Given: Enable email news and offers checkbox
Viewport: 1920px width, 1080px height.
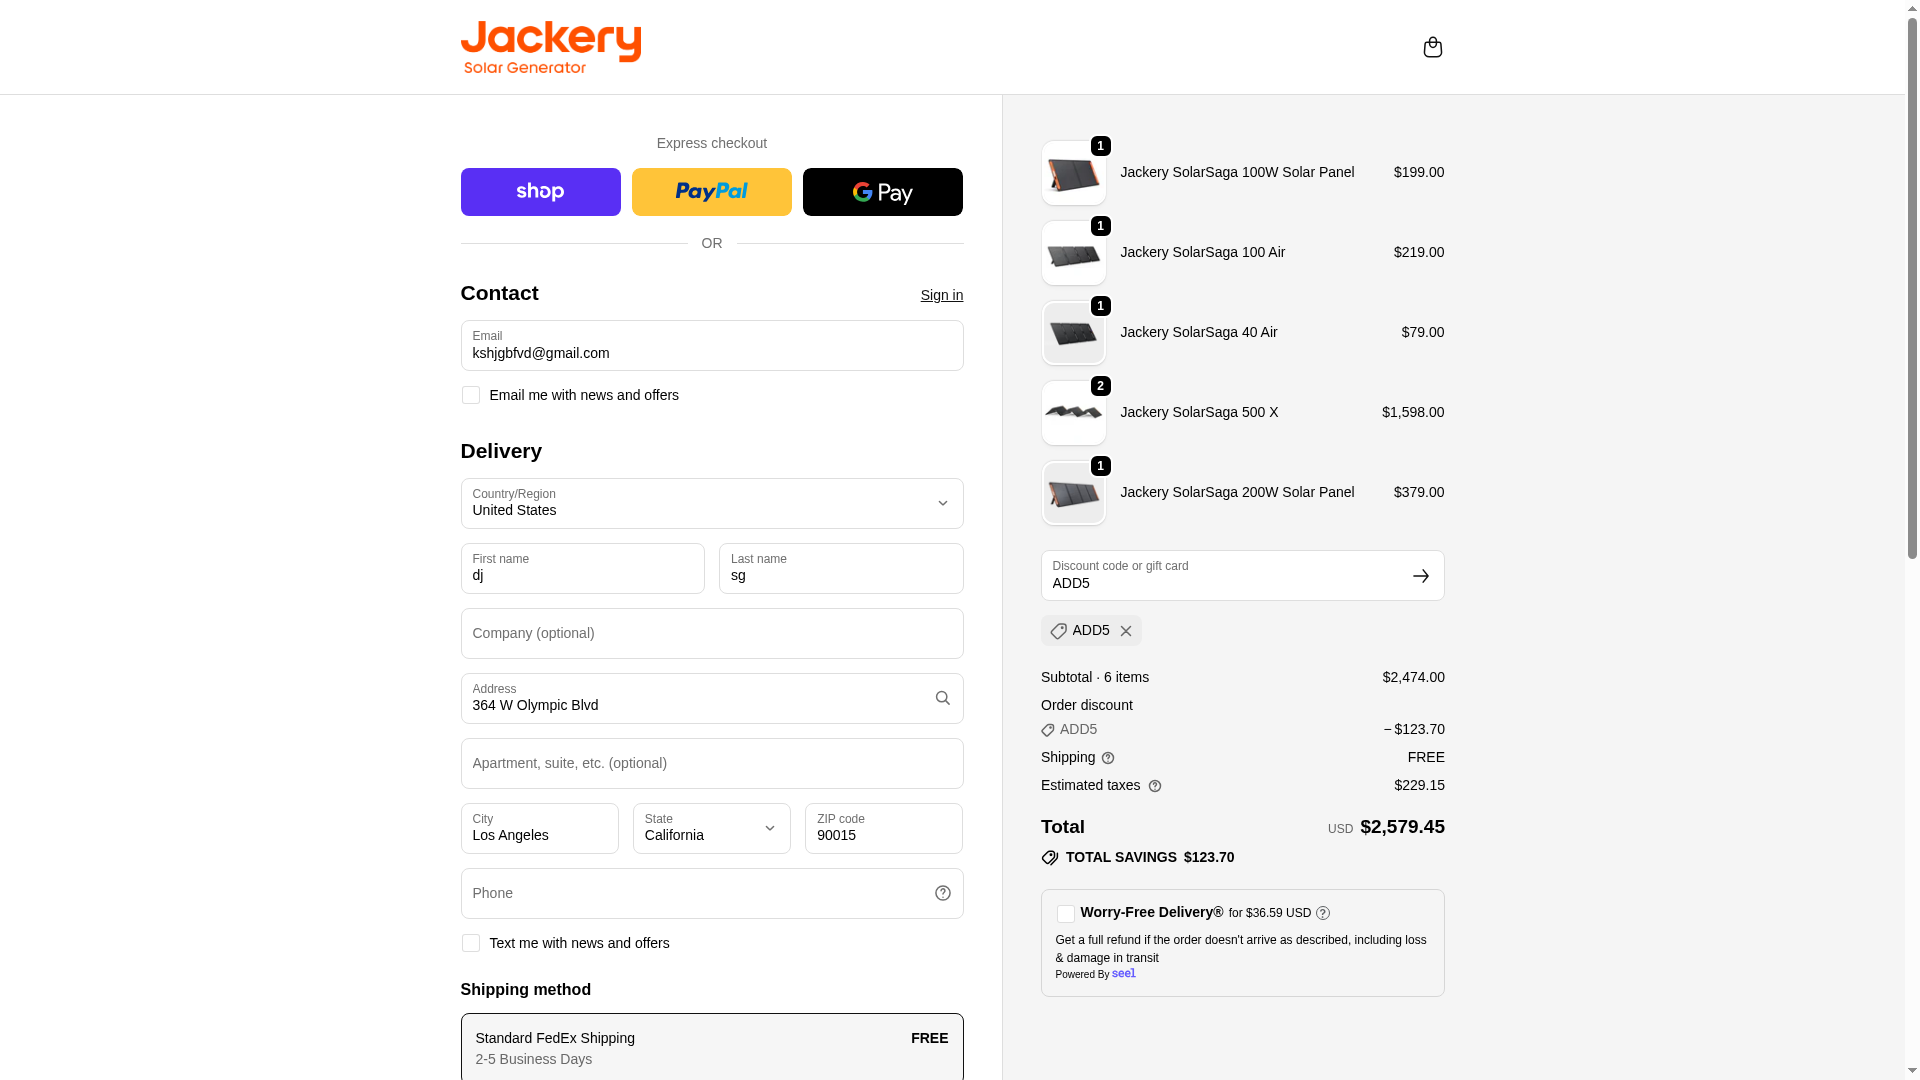Looking at the screenshot, I should [x=471, y=395].
